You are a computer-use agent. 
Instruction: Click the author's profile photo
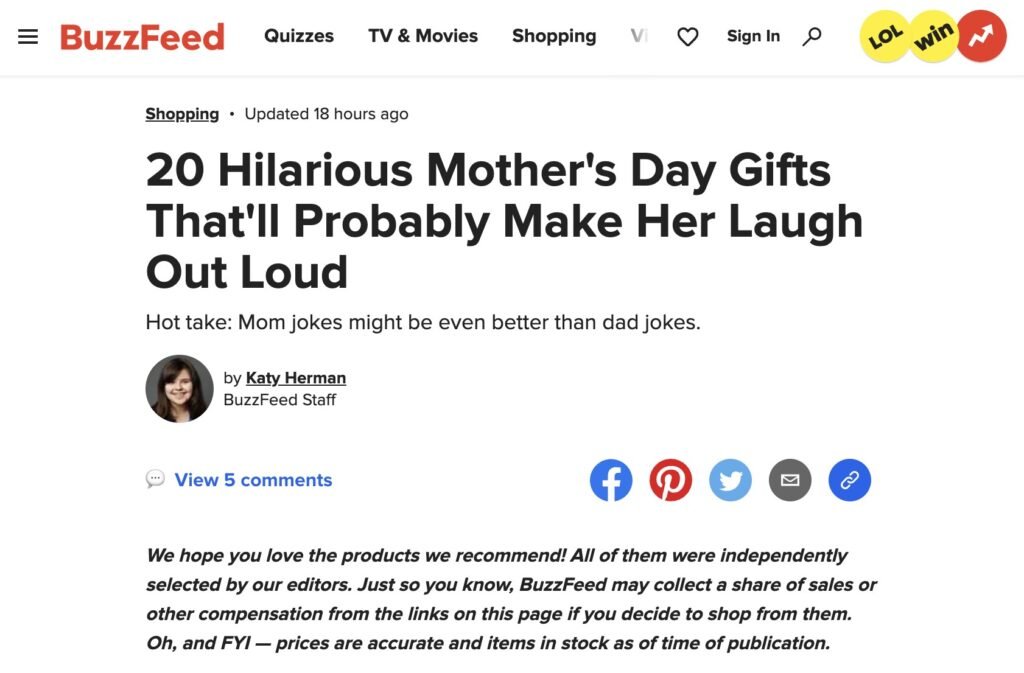[x=179, y=388]
